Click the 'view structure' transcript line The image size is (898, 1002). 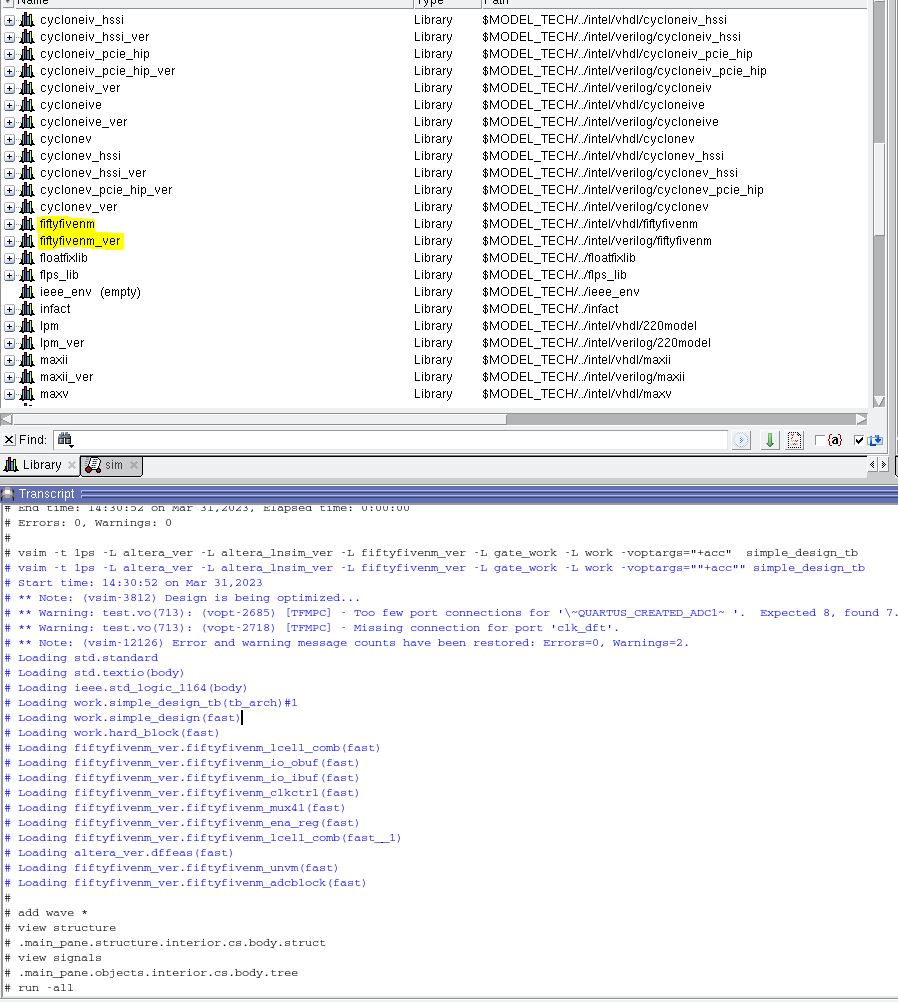coord(67,927)
